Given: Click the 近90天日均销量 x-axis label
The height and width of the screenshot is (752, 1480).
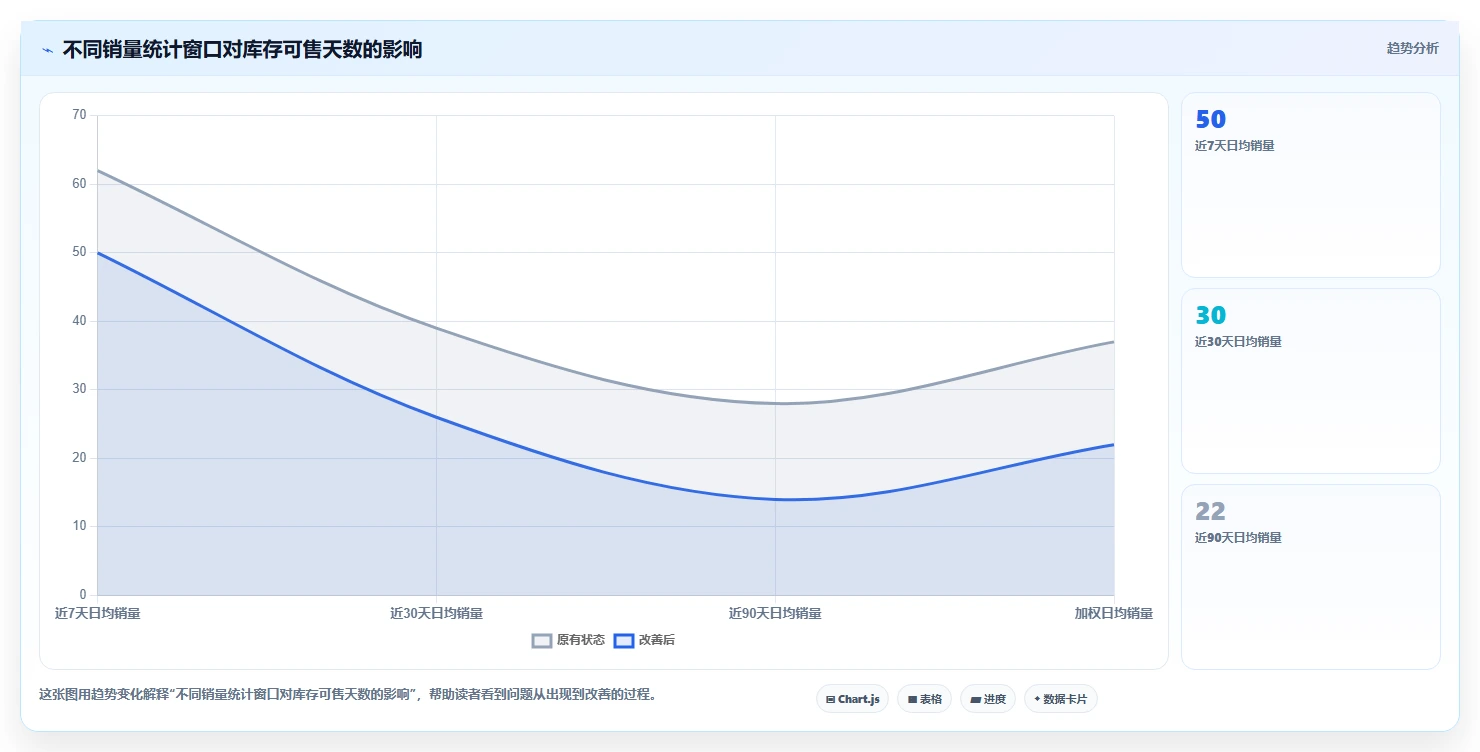Looking at the screenshot, I should point(775,613).
